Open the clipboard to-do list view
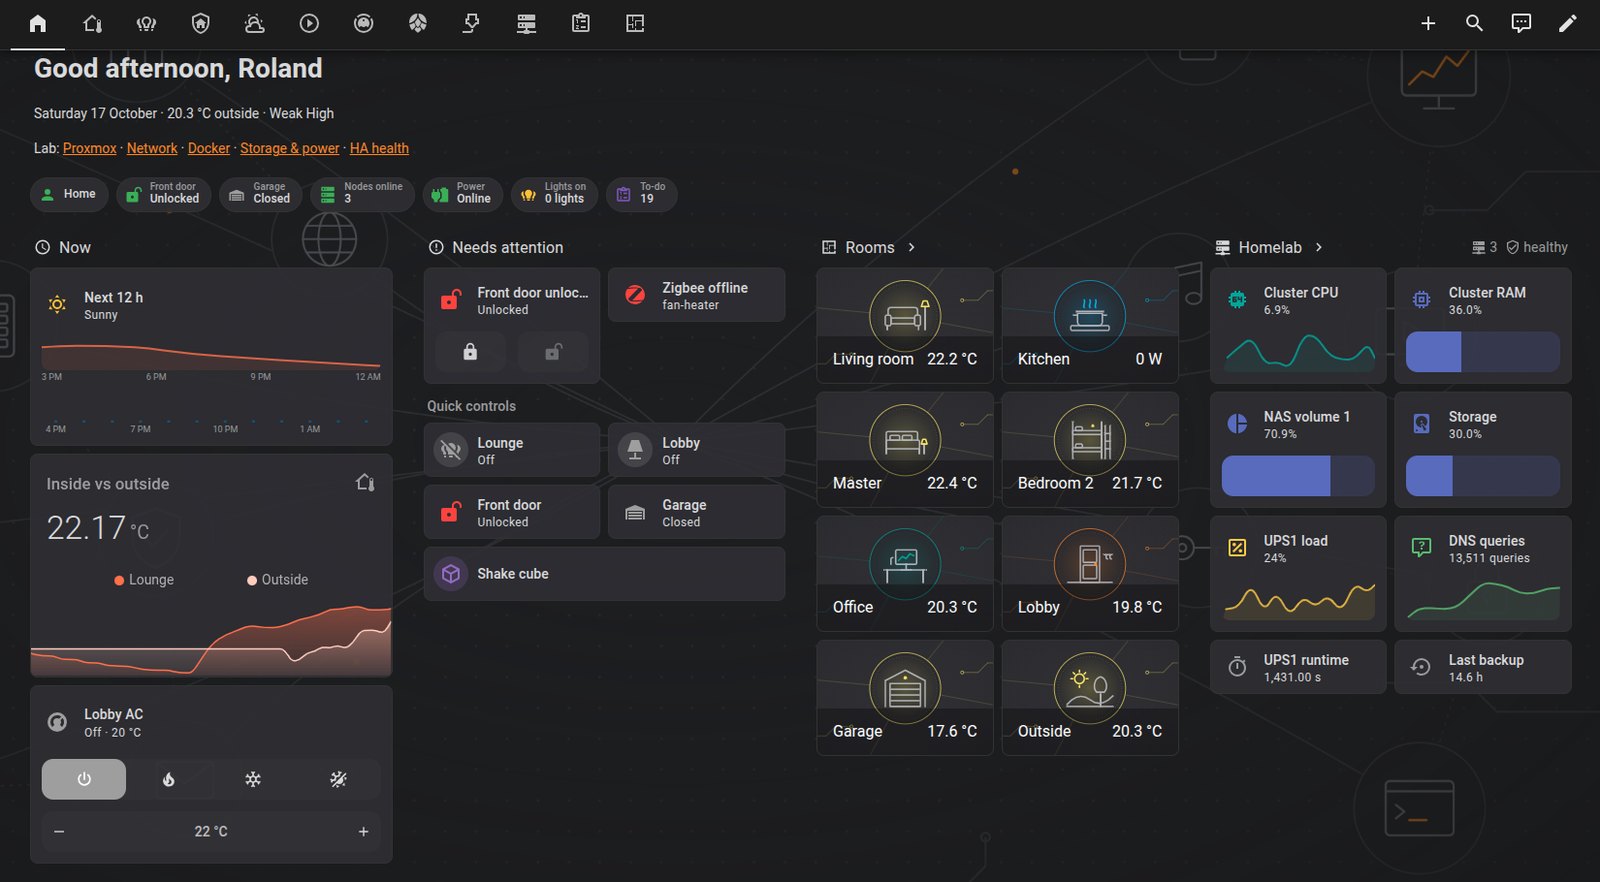This screenshot has height=882, width=1600. 580,23
